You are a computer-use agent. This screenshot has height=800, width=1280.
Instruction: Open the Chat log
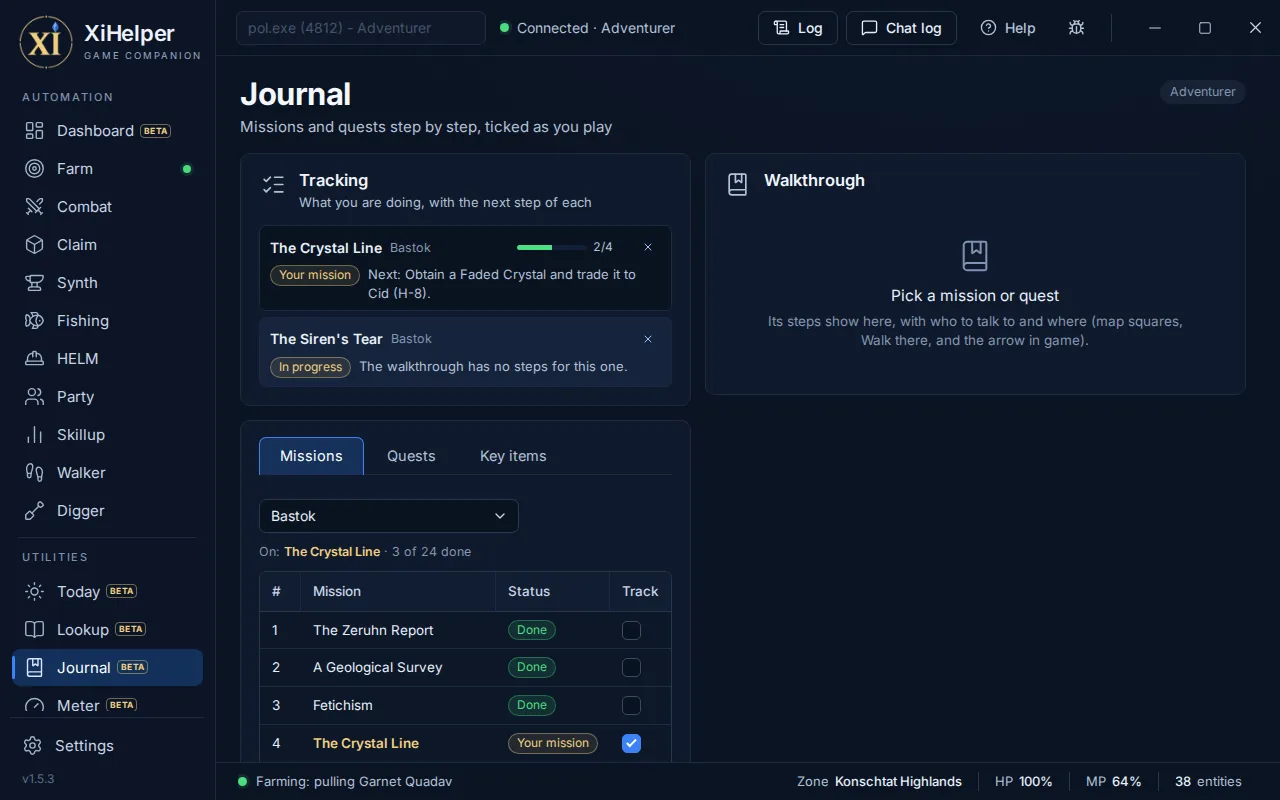point(901,28)
